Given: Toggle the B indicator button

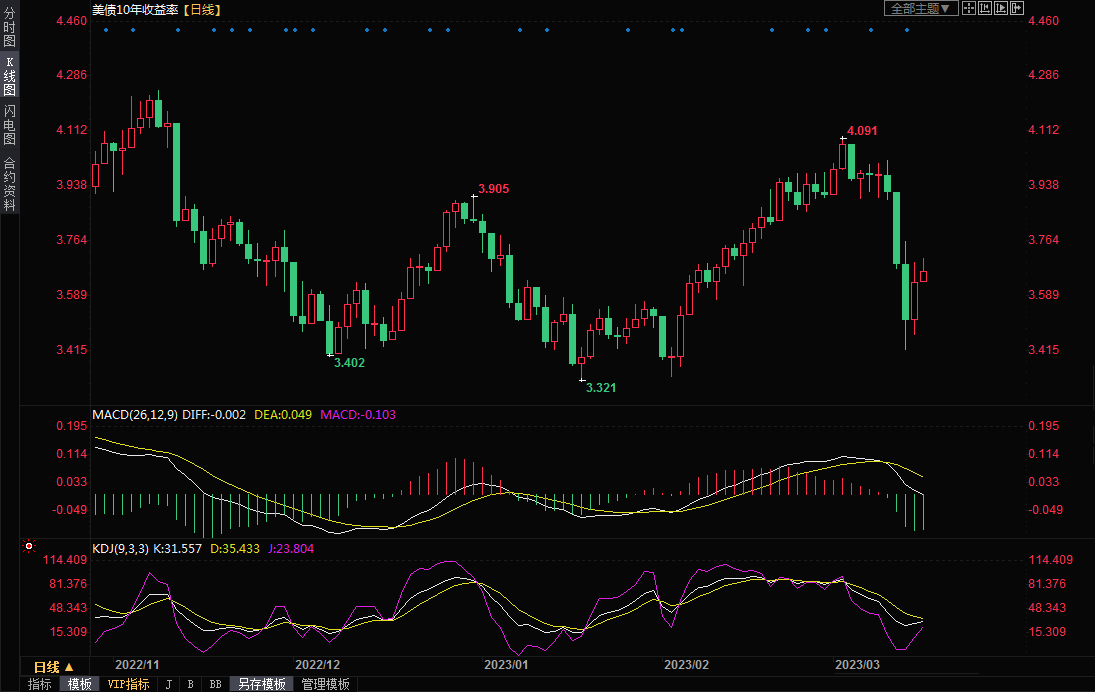Looking at the screenshot, I should tap(190, 684).
